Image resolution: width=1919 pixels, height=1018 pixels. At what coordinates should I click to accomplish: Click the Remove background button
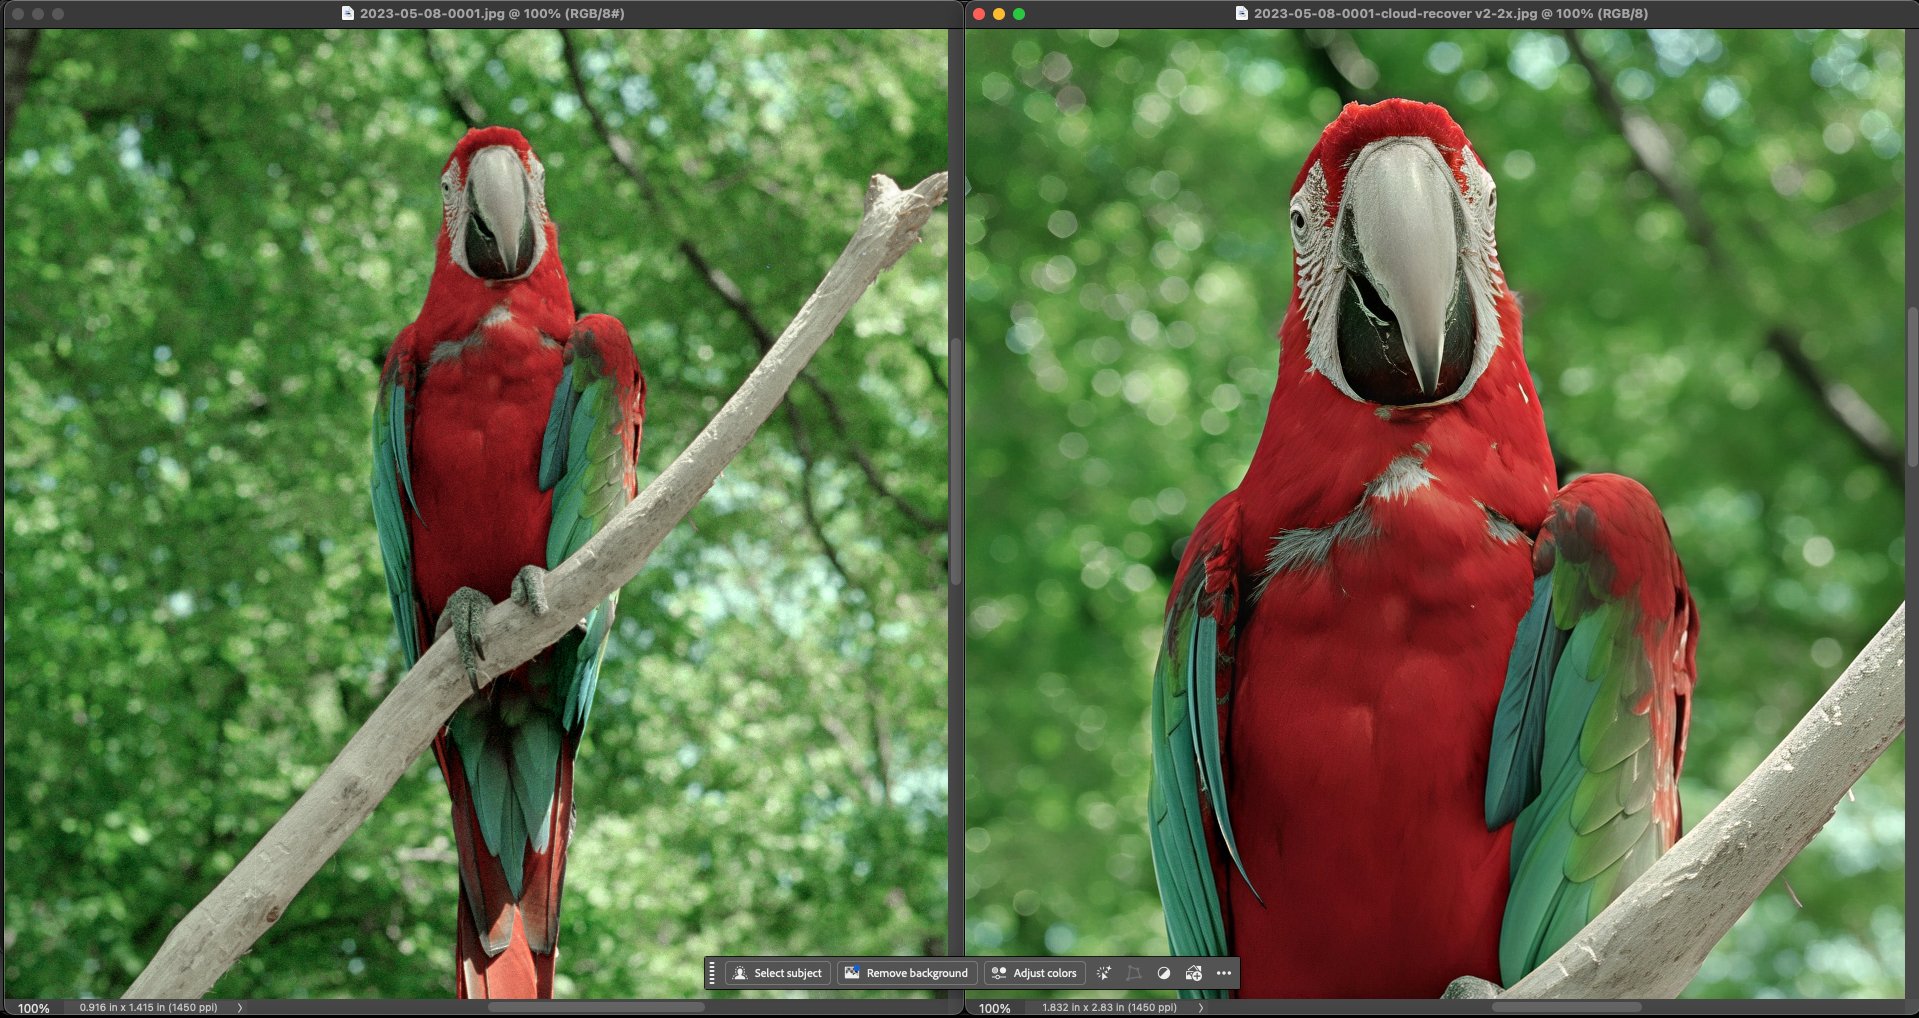(906, 973)
